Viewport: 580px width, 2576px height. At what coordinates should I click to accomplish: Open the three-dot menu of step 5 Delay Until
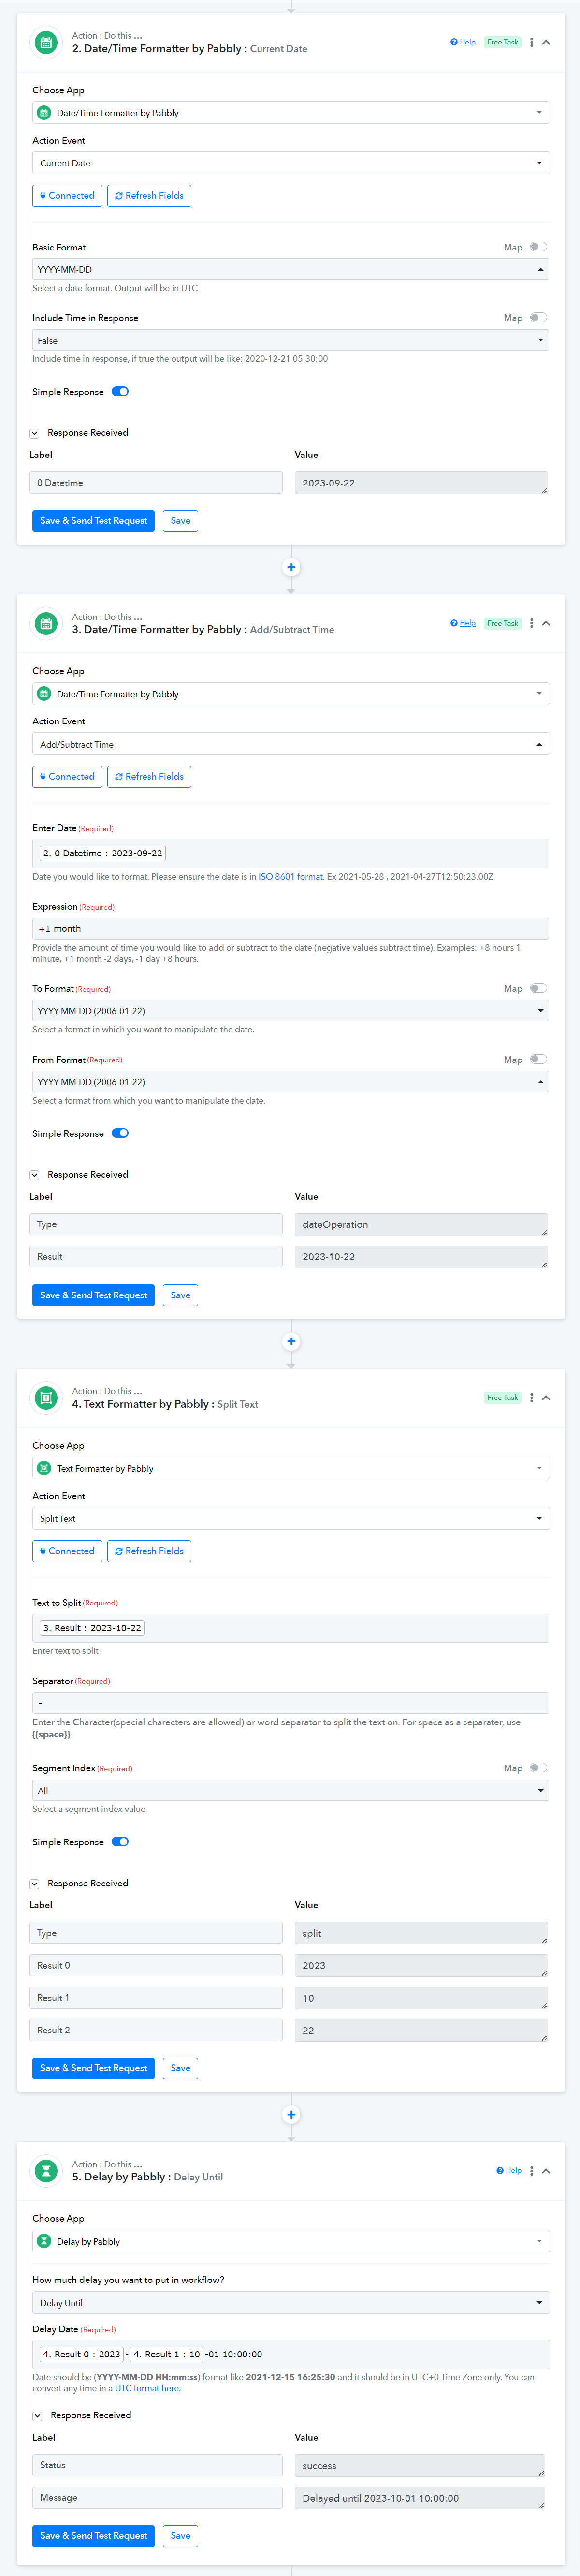(x=531, y=2171)
